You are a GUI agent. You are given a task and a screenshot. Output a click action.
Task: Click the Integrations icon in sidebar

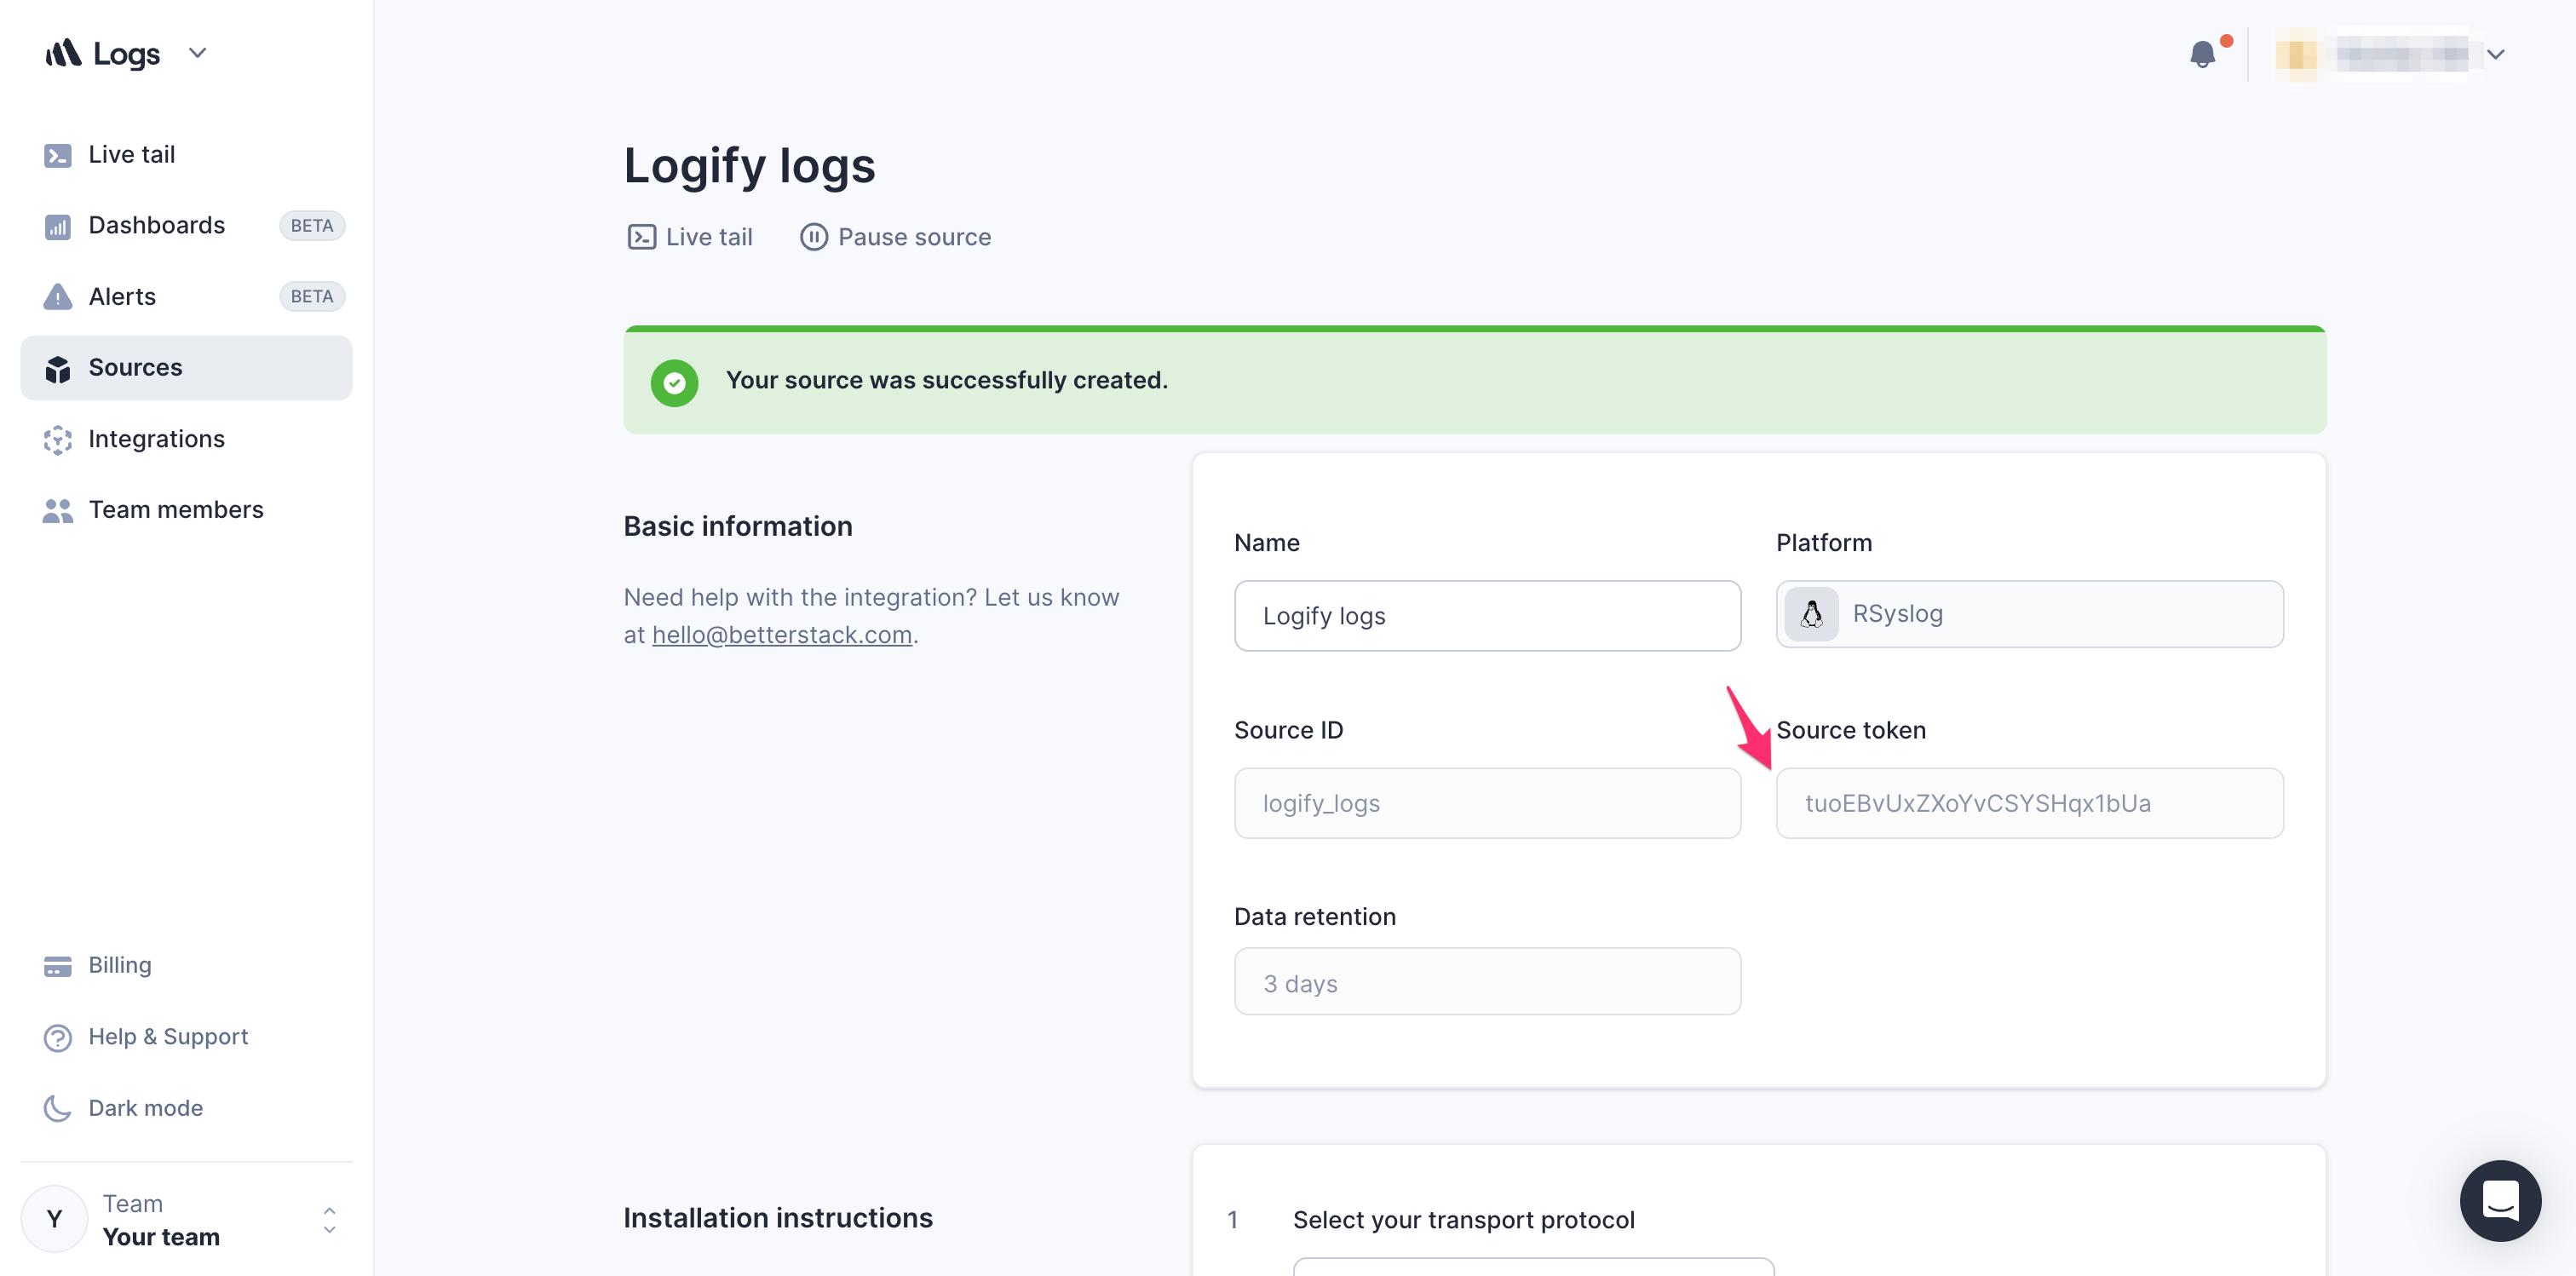[x=58, y=439]
